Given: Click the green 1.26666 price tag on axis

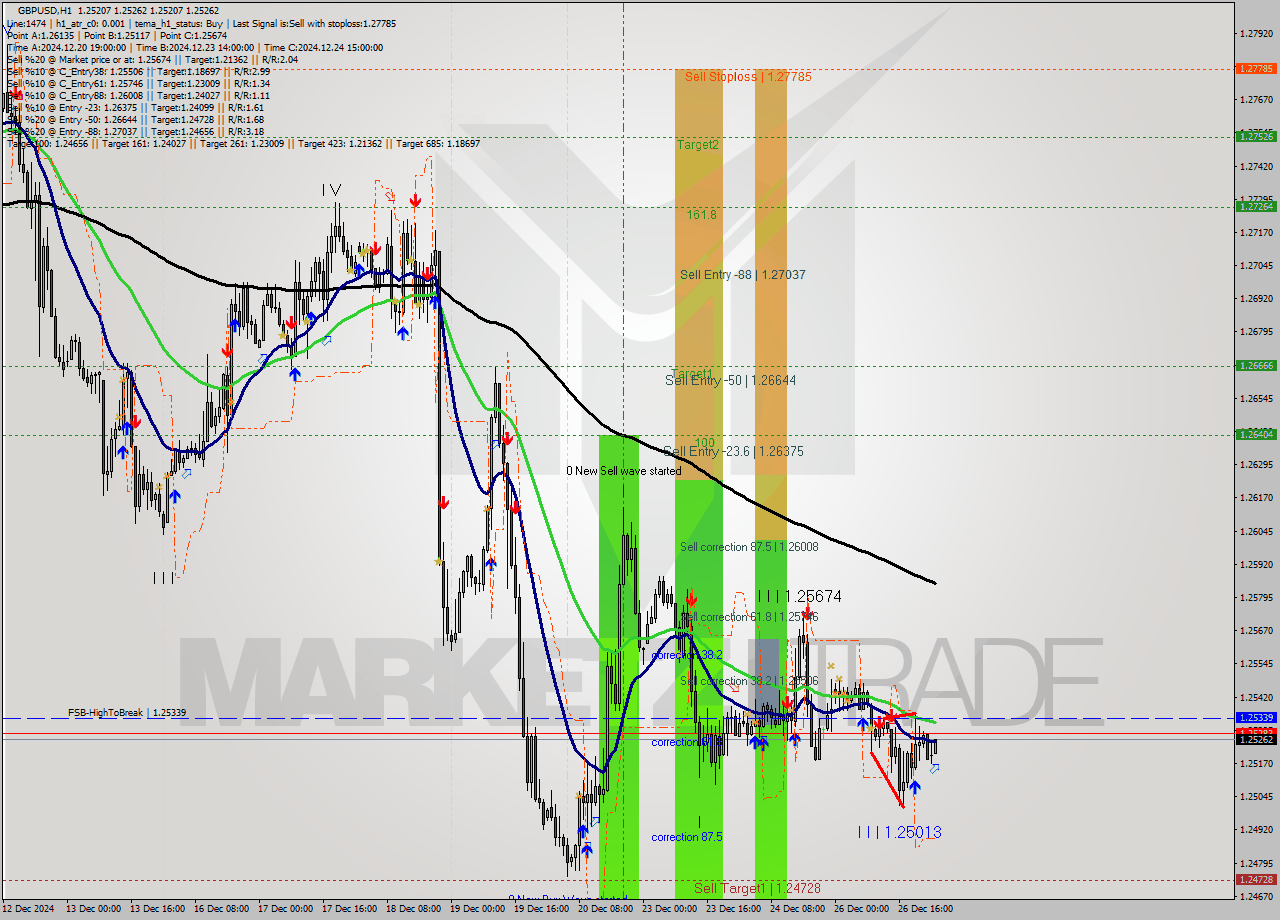Looking at the screenshot, I should click(x=1255, y=365).
